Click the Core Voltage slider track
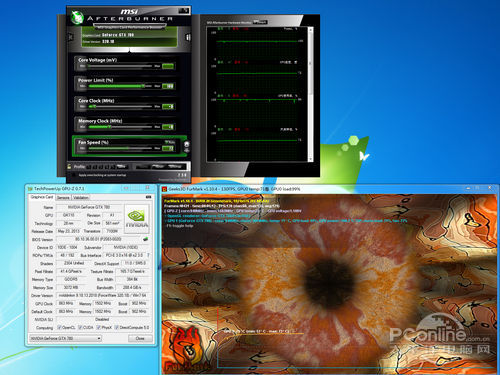 pyautogui.click(x=120, y=66)
